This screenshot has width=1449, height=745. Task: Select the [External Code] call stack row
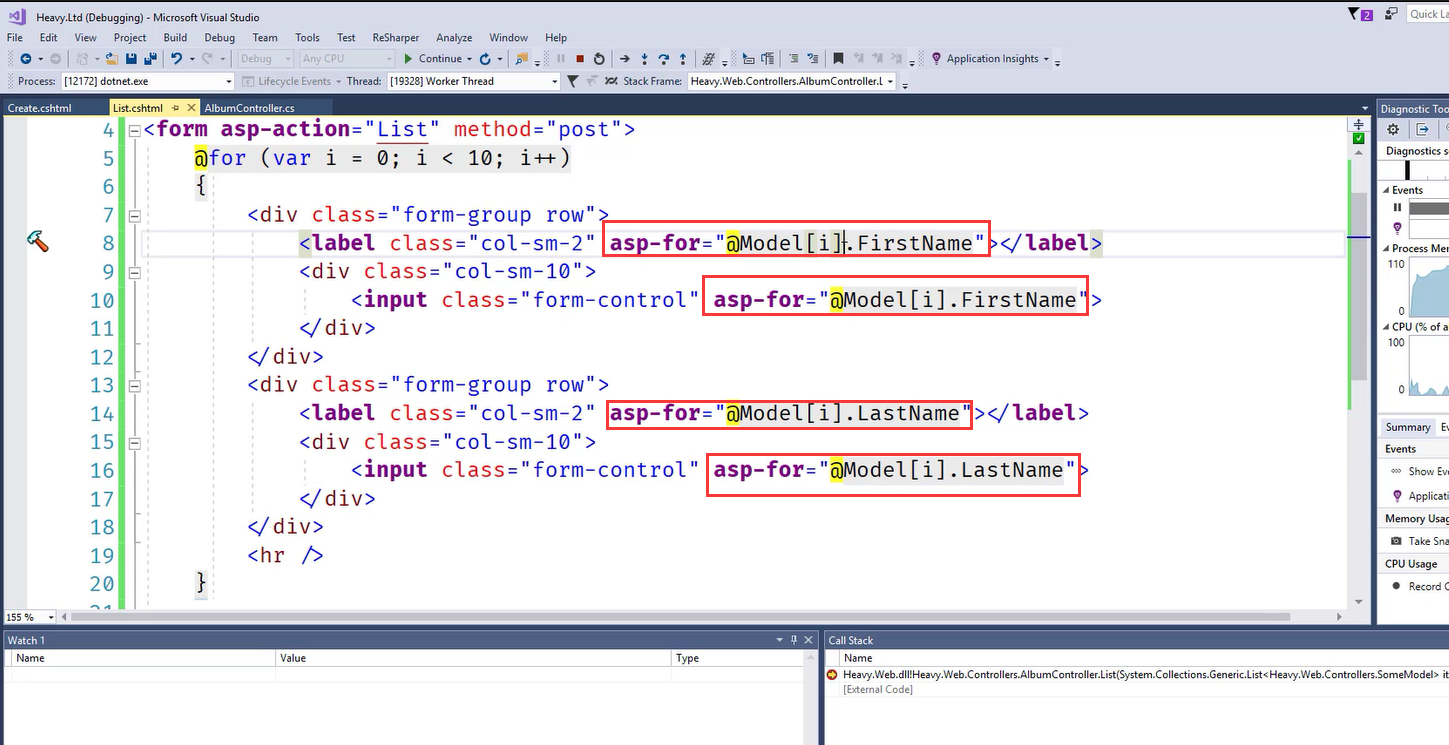pyautogui.click(x=878, y=689)
